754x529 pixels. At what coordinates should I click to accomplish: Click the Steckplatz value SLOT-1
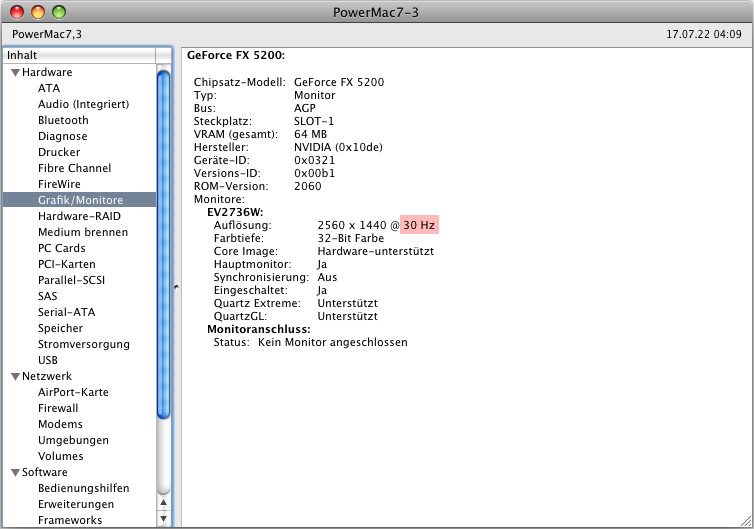pos(314,121)
